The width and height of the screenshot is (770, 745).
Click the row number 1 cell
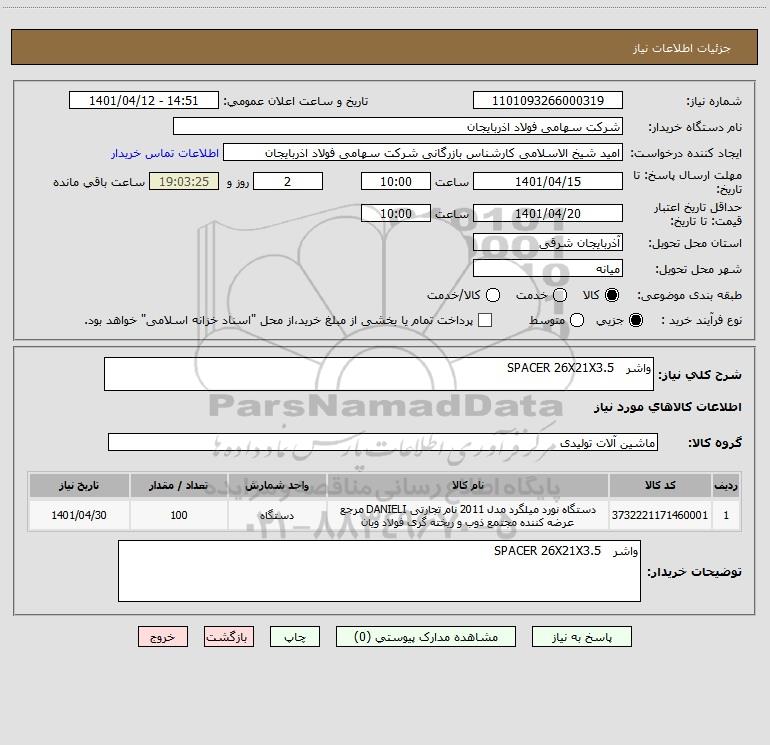726,515
